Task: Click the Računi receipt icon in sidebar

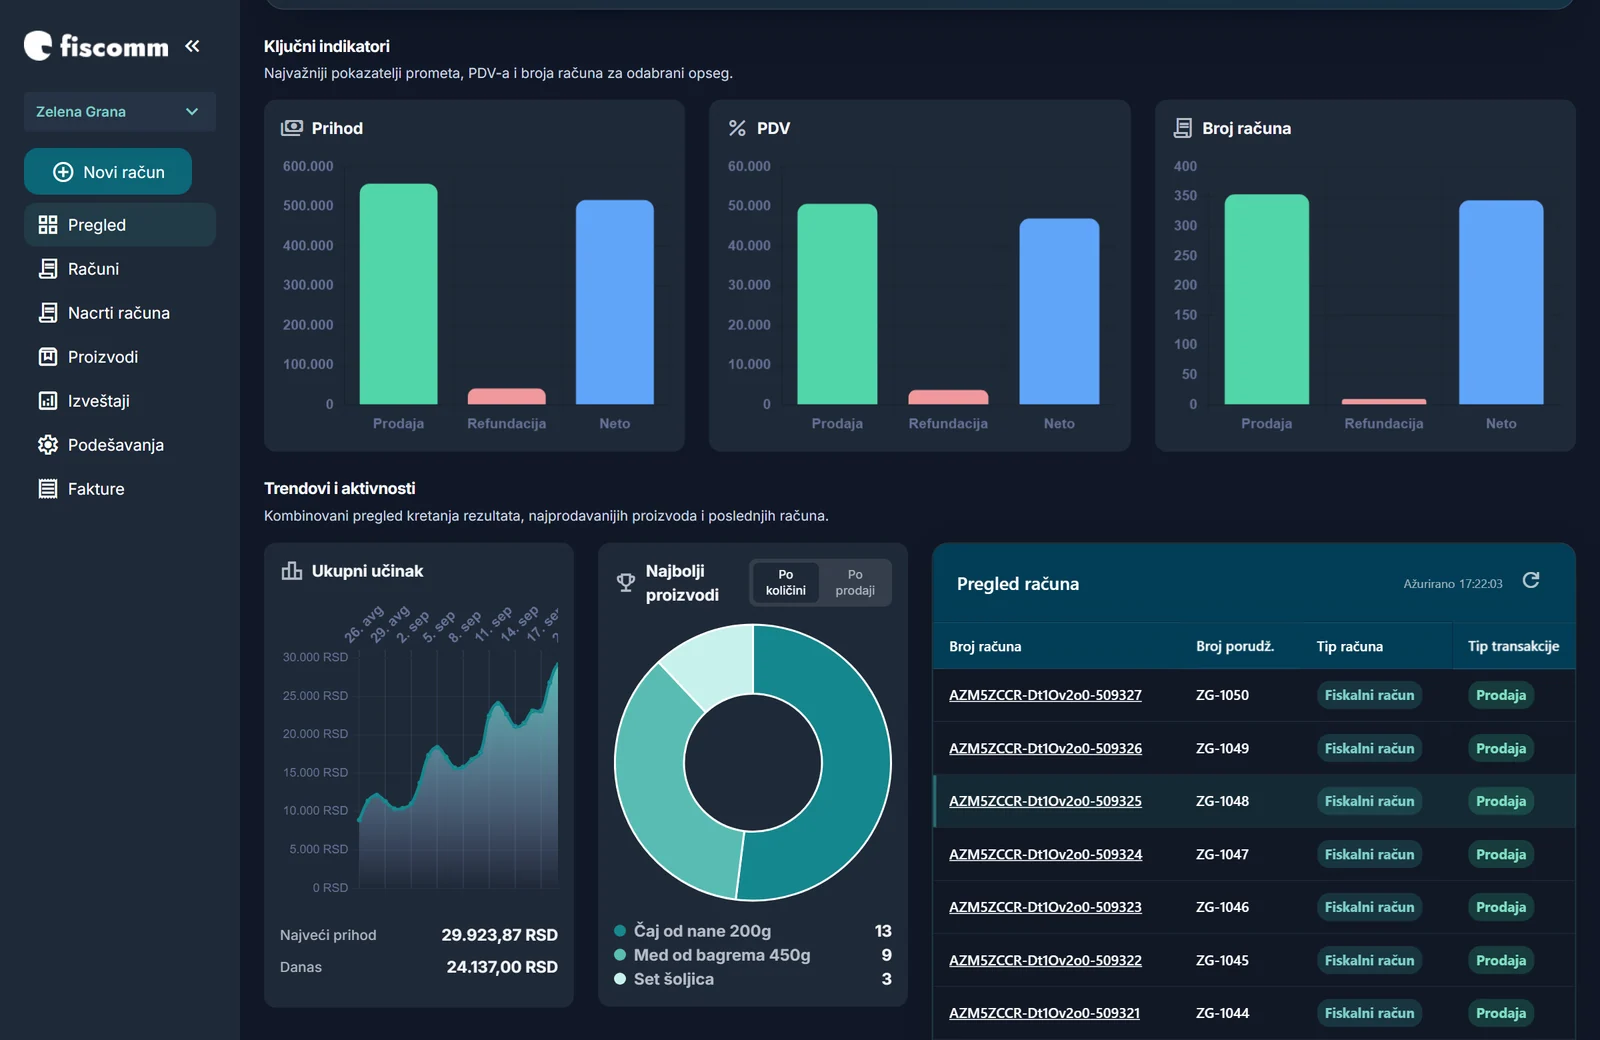Action: (48, 269)
